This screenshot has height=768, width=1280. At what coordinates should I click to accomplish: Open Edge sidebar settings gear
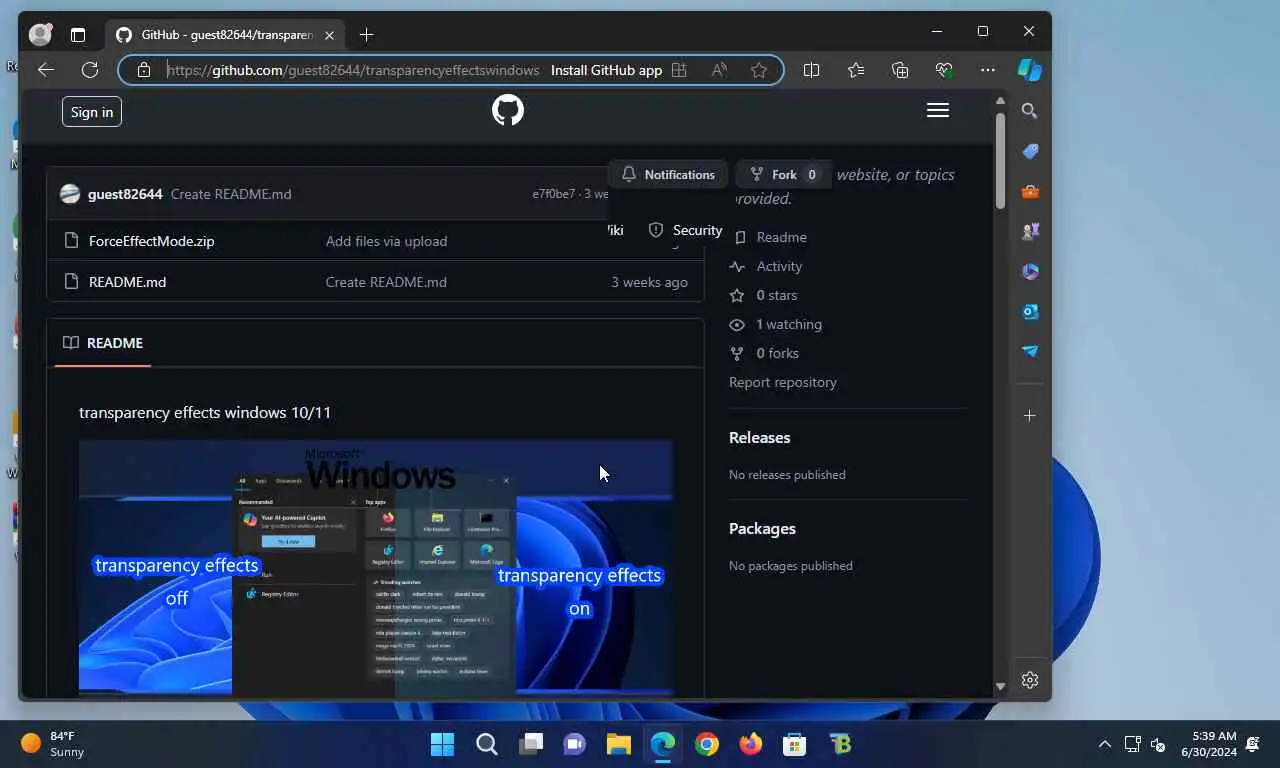[1030, 680]
